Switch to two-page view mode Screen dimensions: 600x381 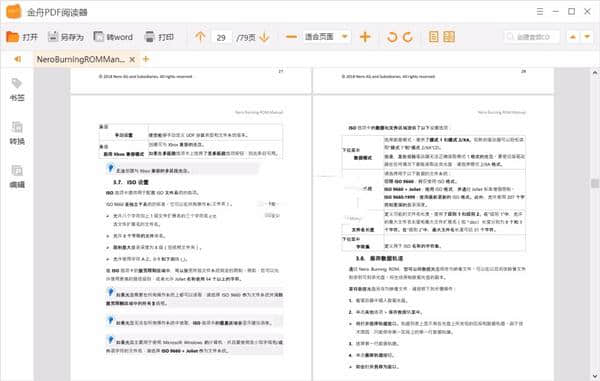click(449, 37)
